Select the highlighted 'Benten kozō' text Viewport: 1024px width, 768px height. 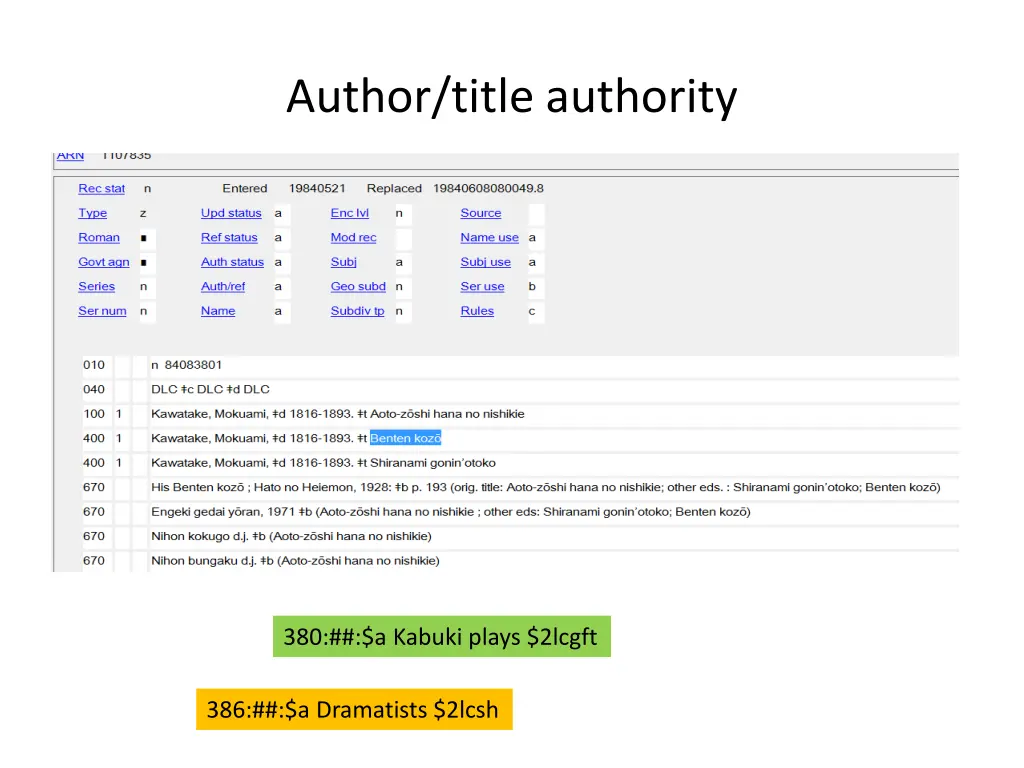[x=406, y=438]
